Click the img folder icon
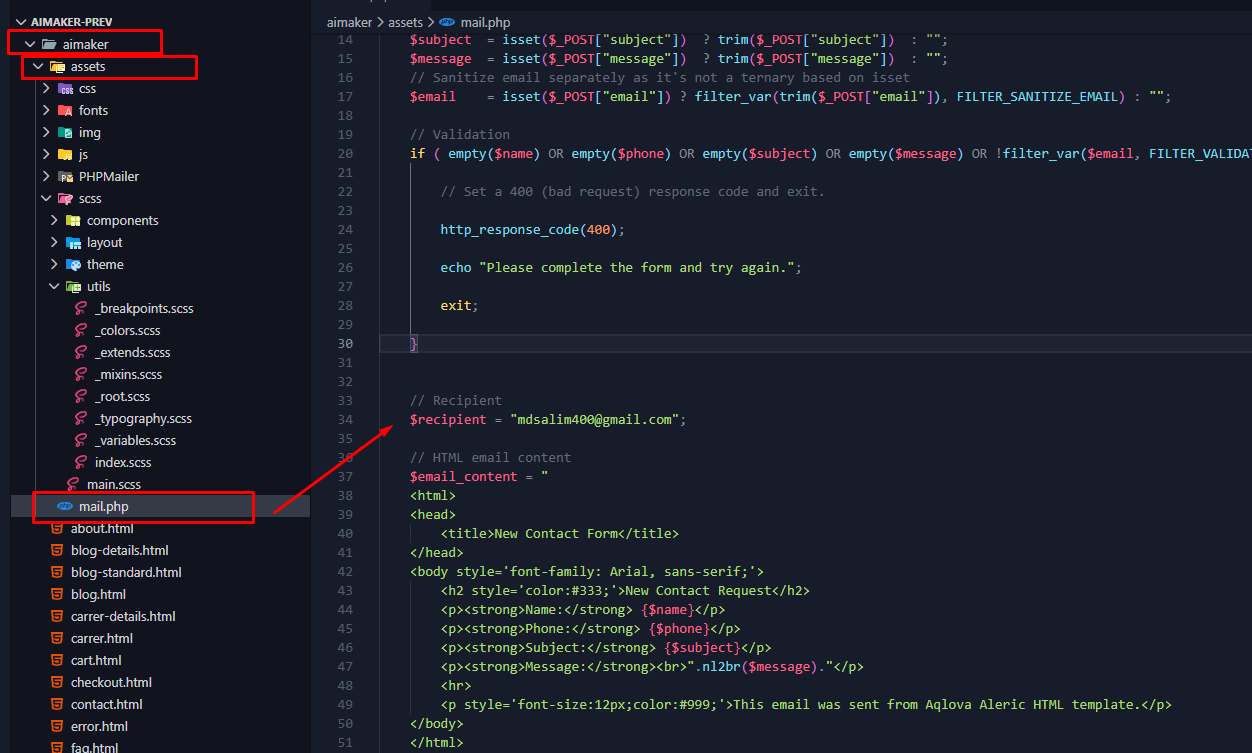1252x753 pixels. [x=65, y=133]
